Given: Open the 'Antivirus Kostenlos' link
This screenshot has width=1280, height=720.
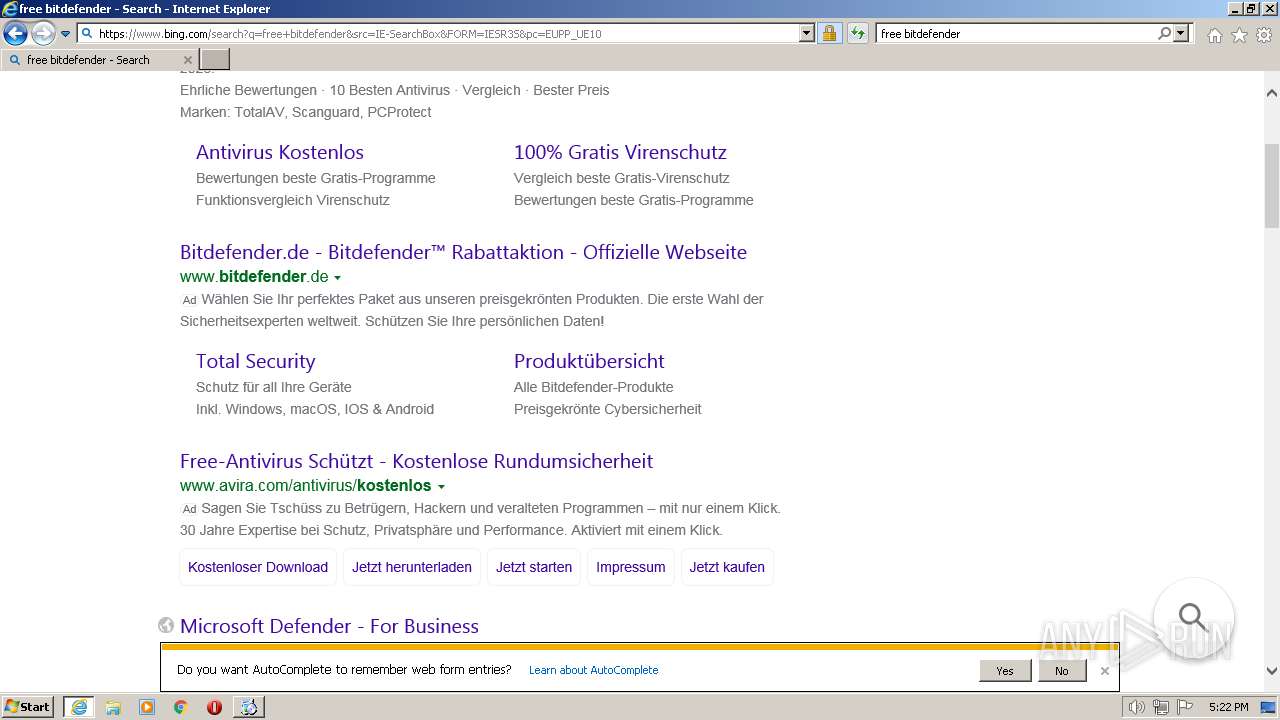Looking at the screenshot, I should click(280, 152).
